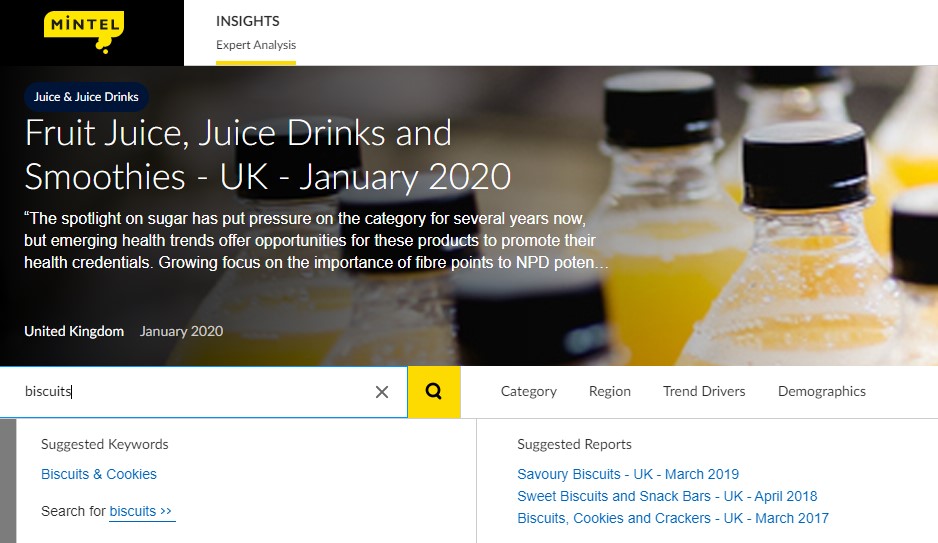Open the Insights Expert Analysis tab
Screen dimensions: 938x543
(256, 32)
